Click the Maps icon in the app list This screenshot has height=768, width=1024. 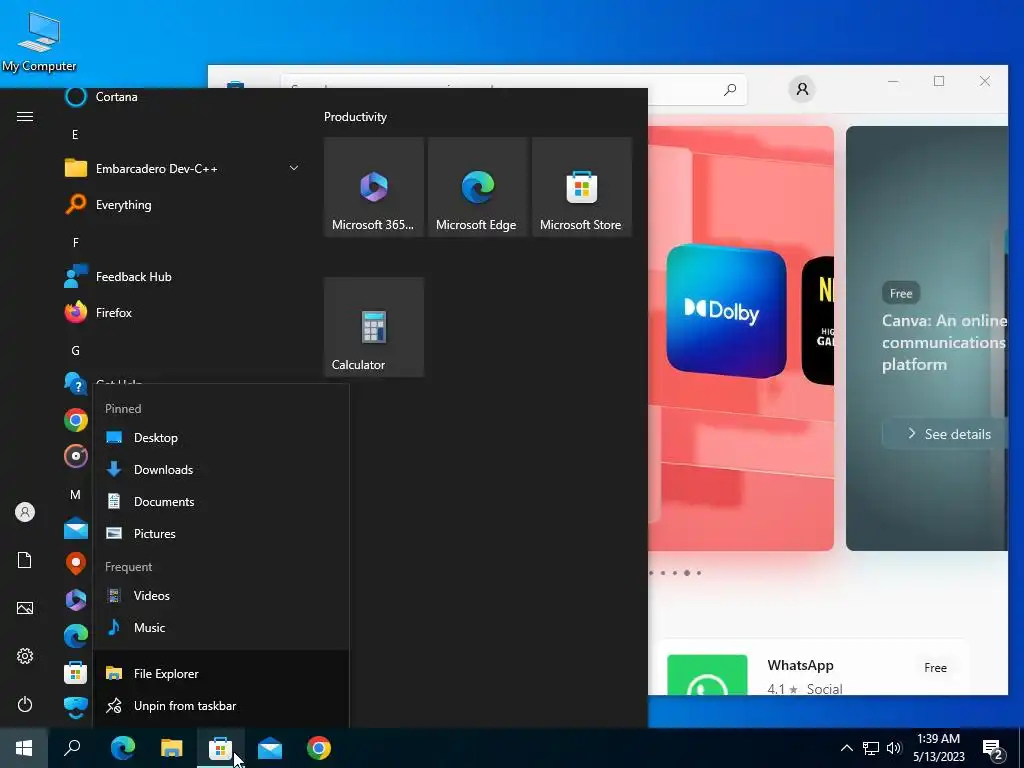point(76,564)
